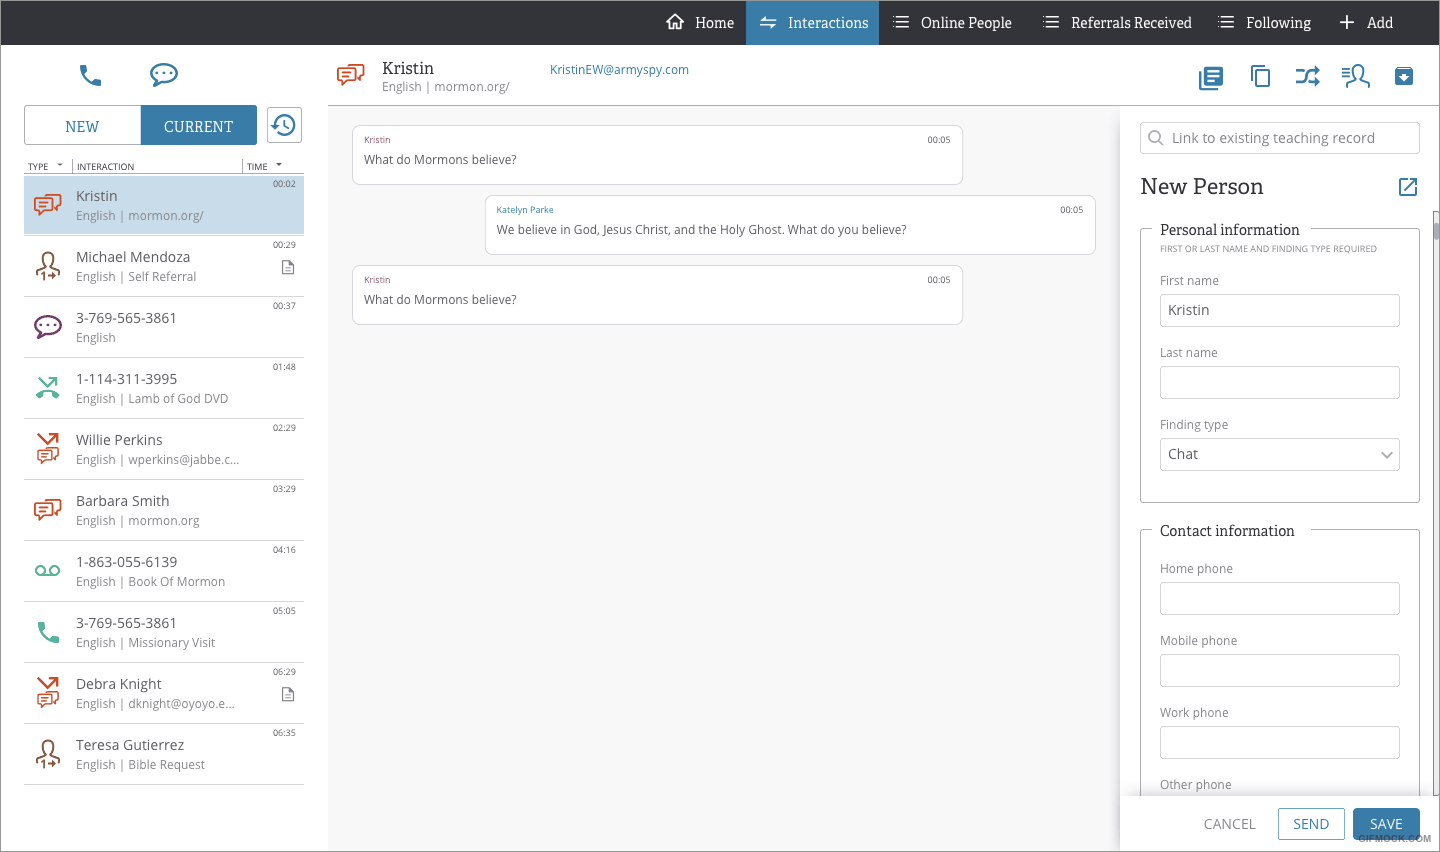Image resolution: width=1440 pixels, height=852 pixels.
Task: Select Kristin interaction row
Action: [x=164, y=205]
